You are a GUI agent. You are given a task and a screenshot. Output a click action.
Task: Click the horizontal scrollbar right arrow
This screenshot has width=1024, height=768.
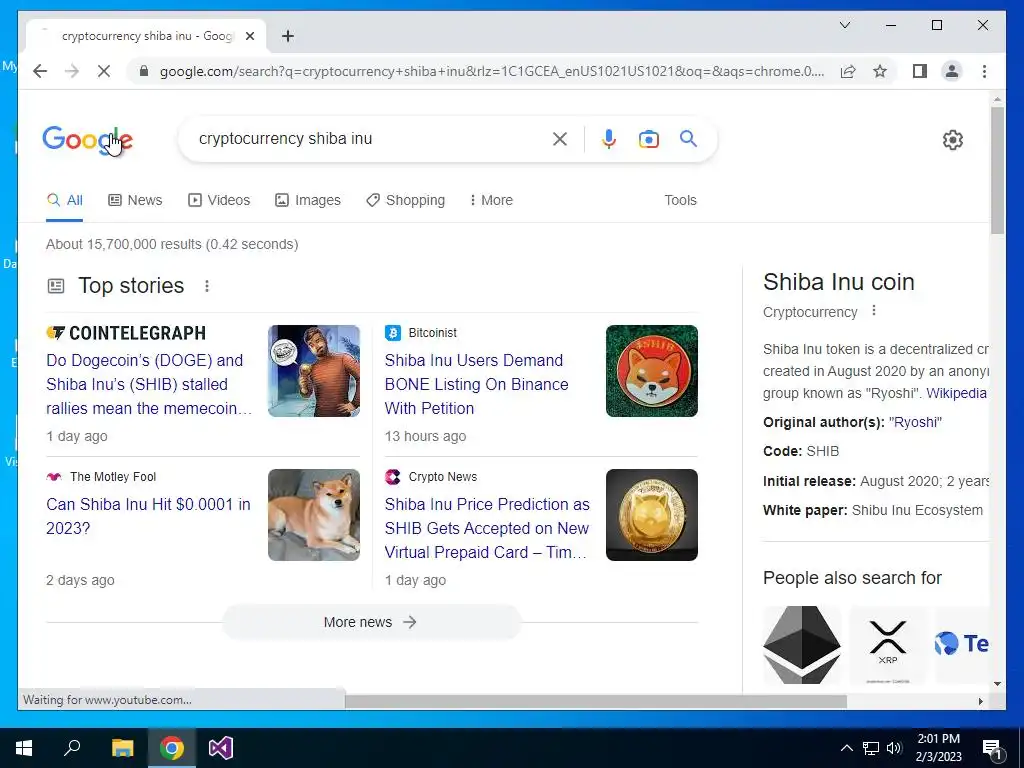(x=980, y=701)
